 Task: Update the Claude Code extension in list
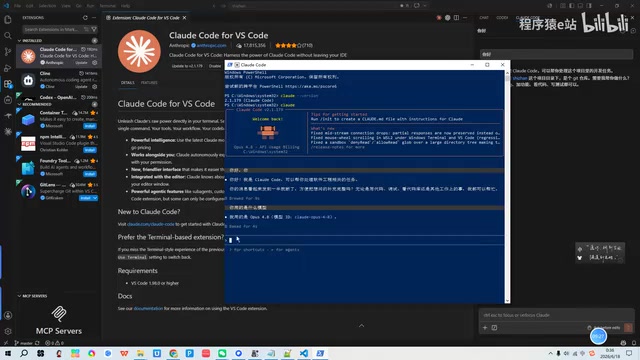pyautogui.click(x=81, y=63)
